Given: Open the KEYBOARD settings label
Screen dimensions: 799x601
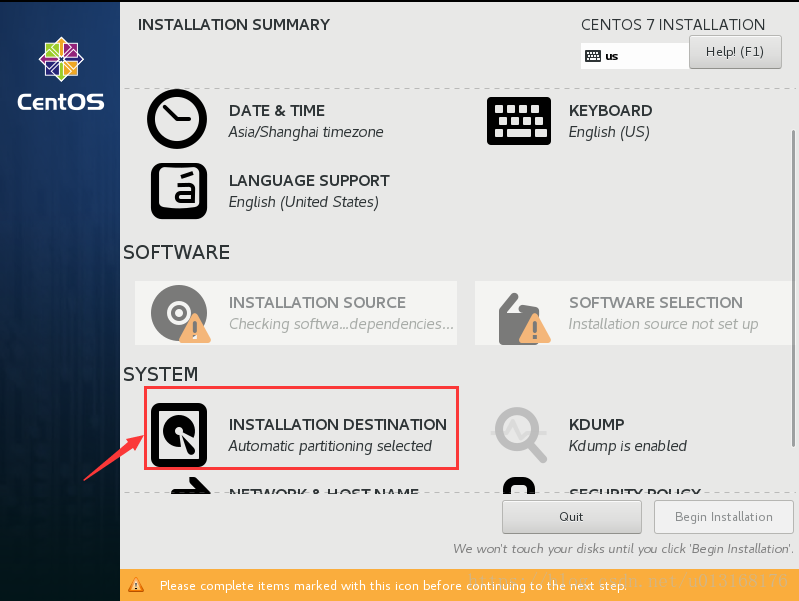Looking at the screenshot, I should coord(610,111).
